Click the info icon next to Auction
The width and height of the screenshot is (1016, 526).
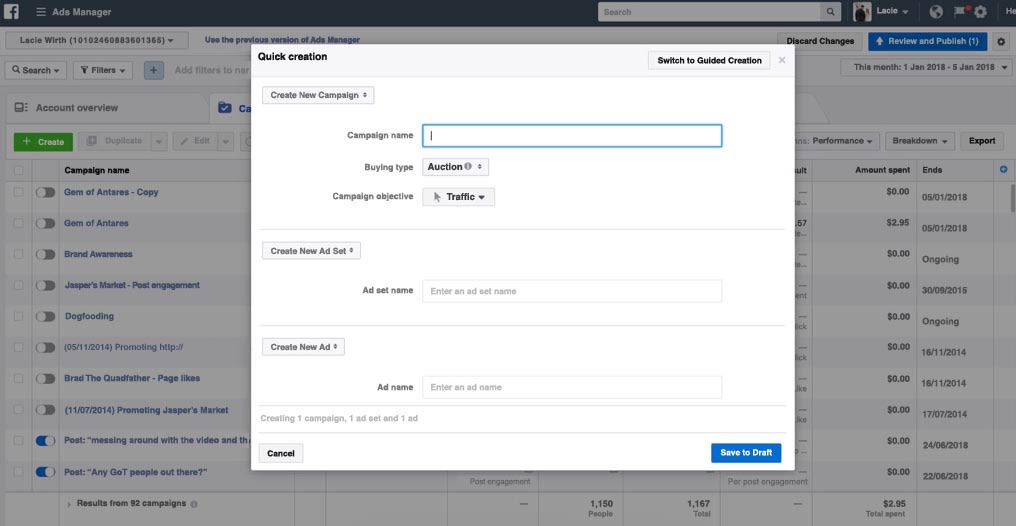[468, 166]
